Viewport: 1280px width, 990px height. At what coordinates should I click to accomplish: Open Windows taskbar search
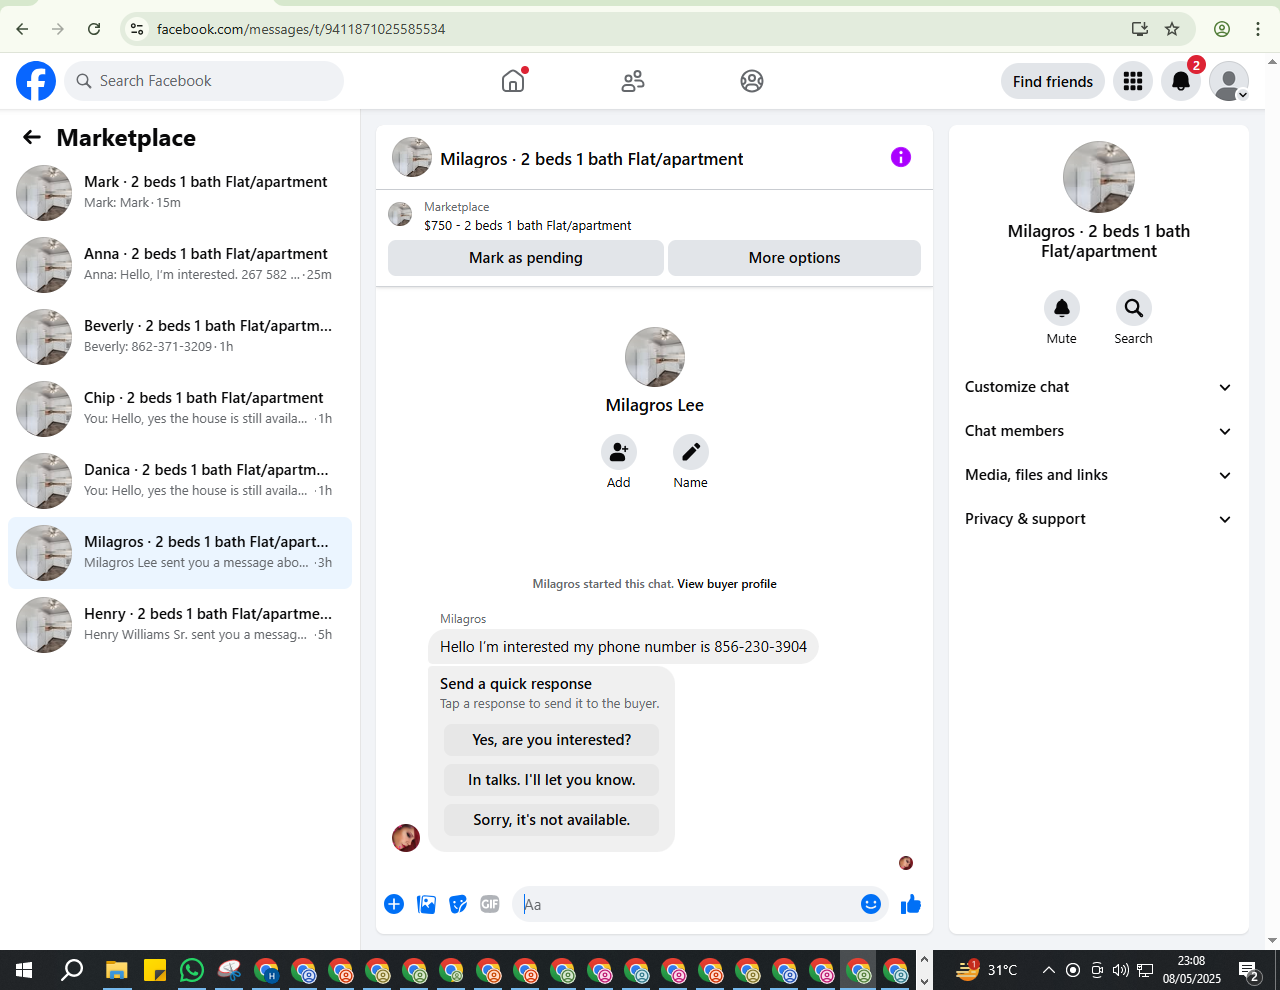pyautogui.click(x=72, y=970)
